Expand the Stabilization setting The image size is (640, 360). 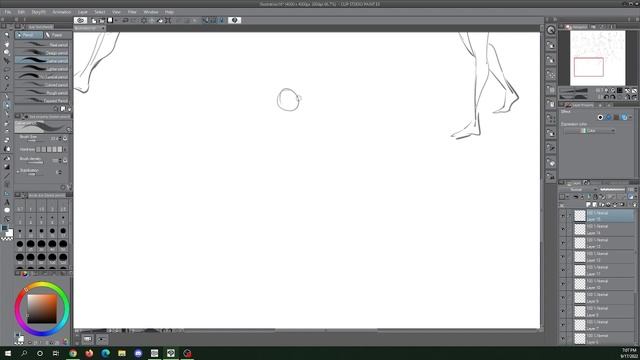(x=18, y=172)
